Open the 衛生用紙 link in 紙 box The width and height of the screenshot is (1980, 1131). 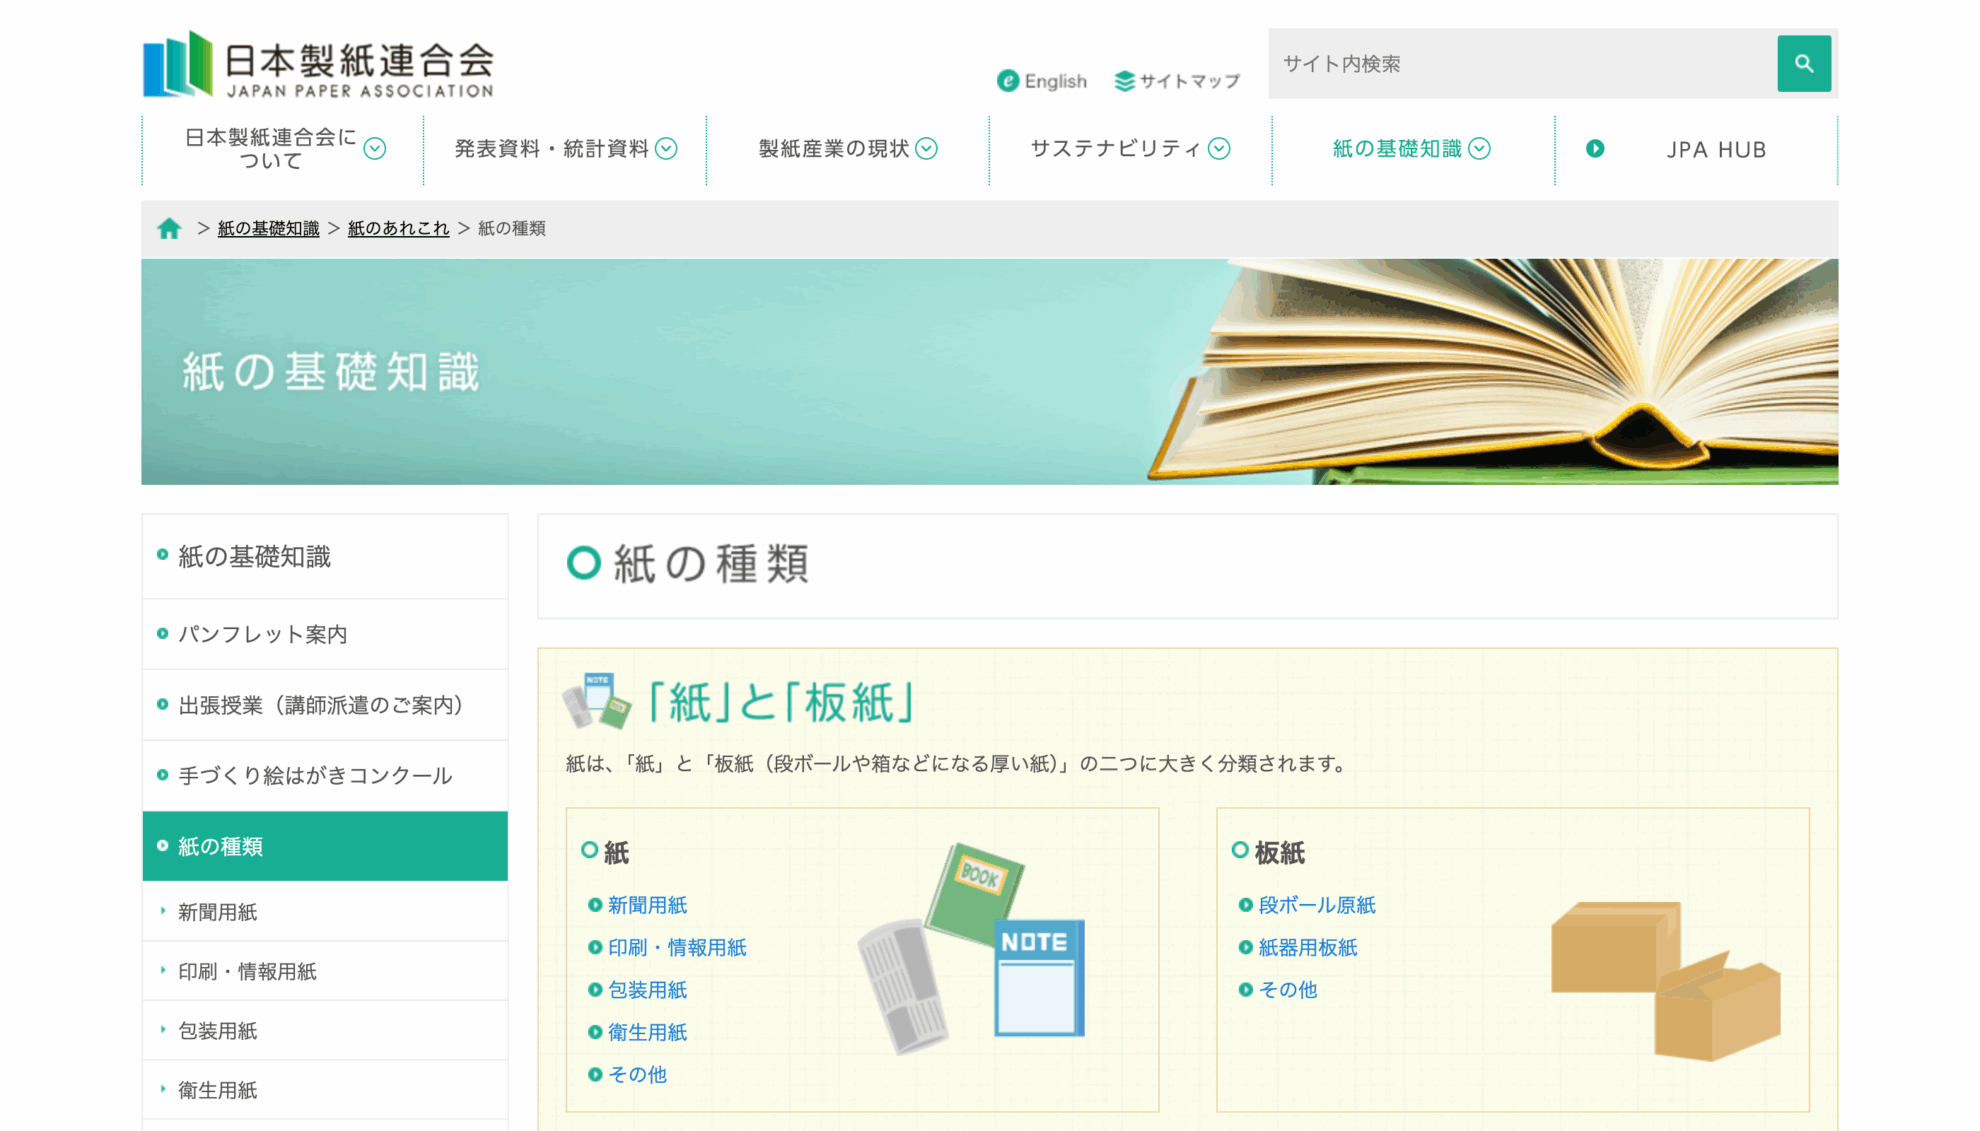click(x=647, y=1033)
